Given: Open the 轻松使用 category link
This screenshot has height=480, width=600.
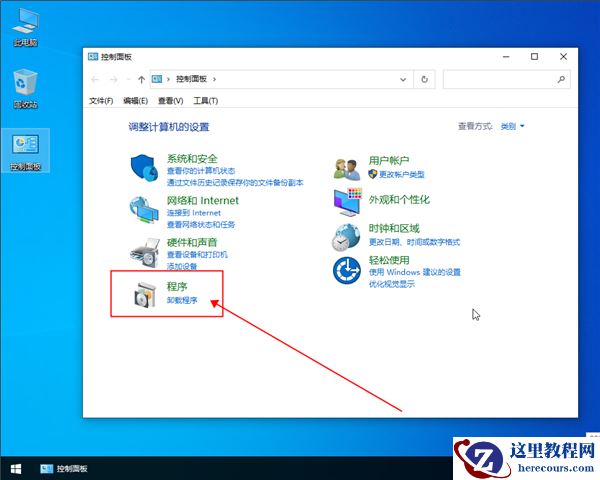Looking at the screenshot, I should (389, 260).
